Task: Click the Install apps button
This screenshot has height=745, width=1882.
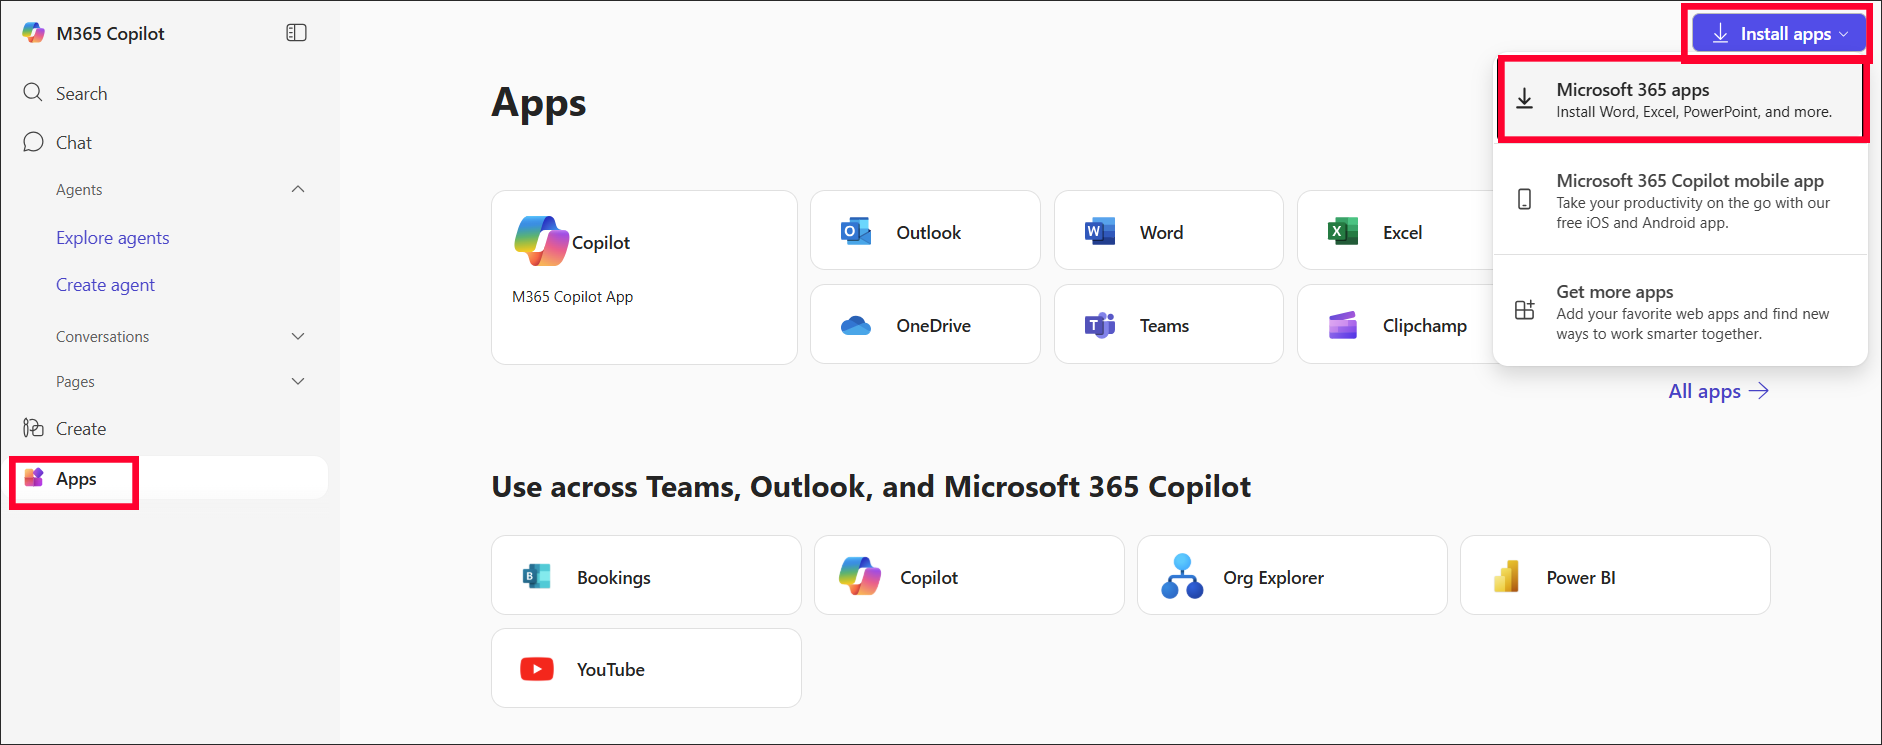Action: (1779, 33)
